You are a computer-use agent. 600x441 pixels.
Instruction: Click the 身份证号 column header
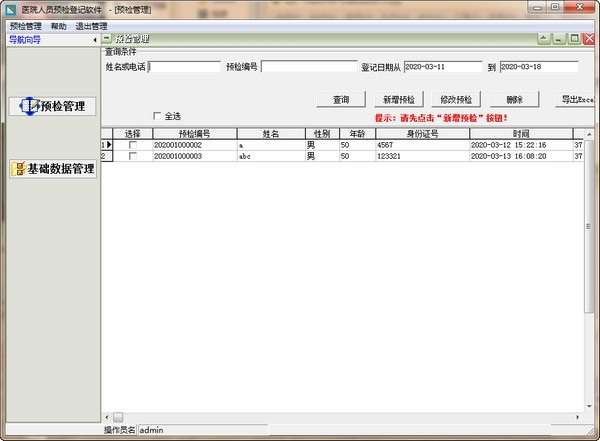pyautogui.click(x=422, y=134)
